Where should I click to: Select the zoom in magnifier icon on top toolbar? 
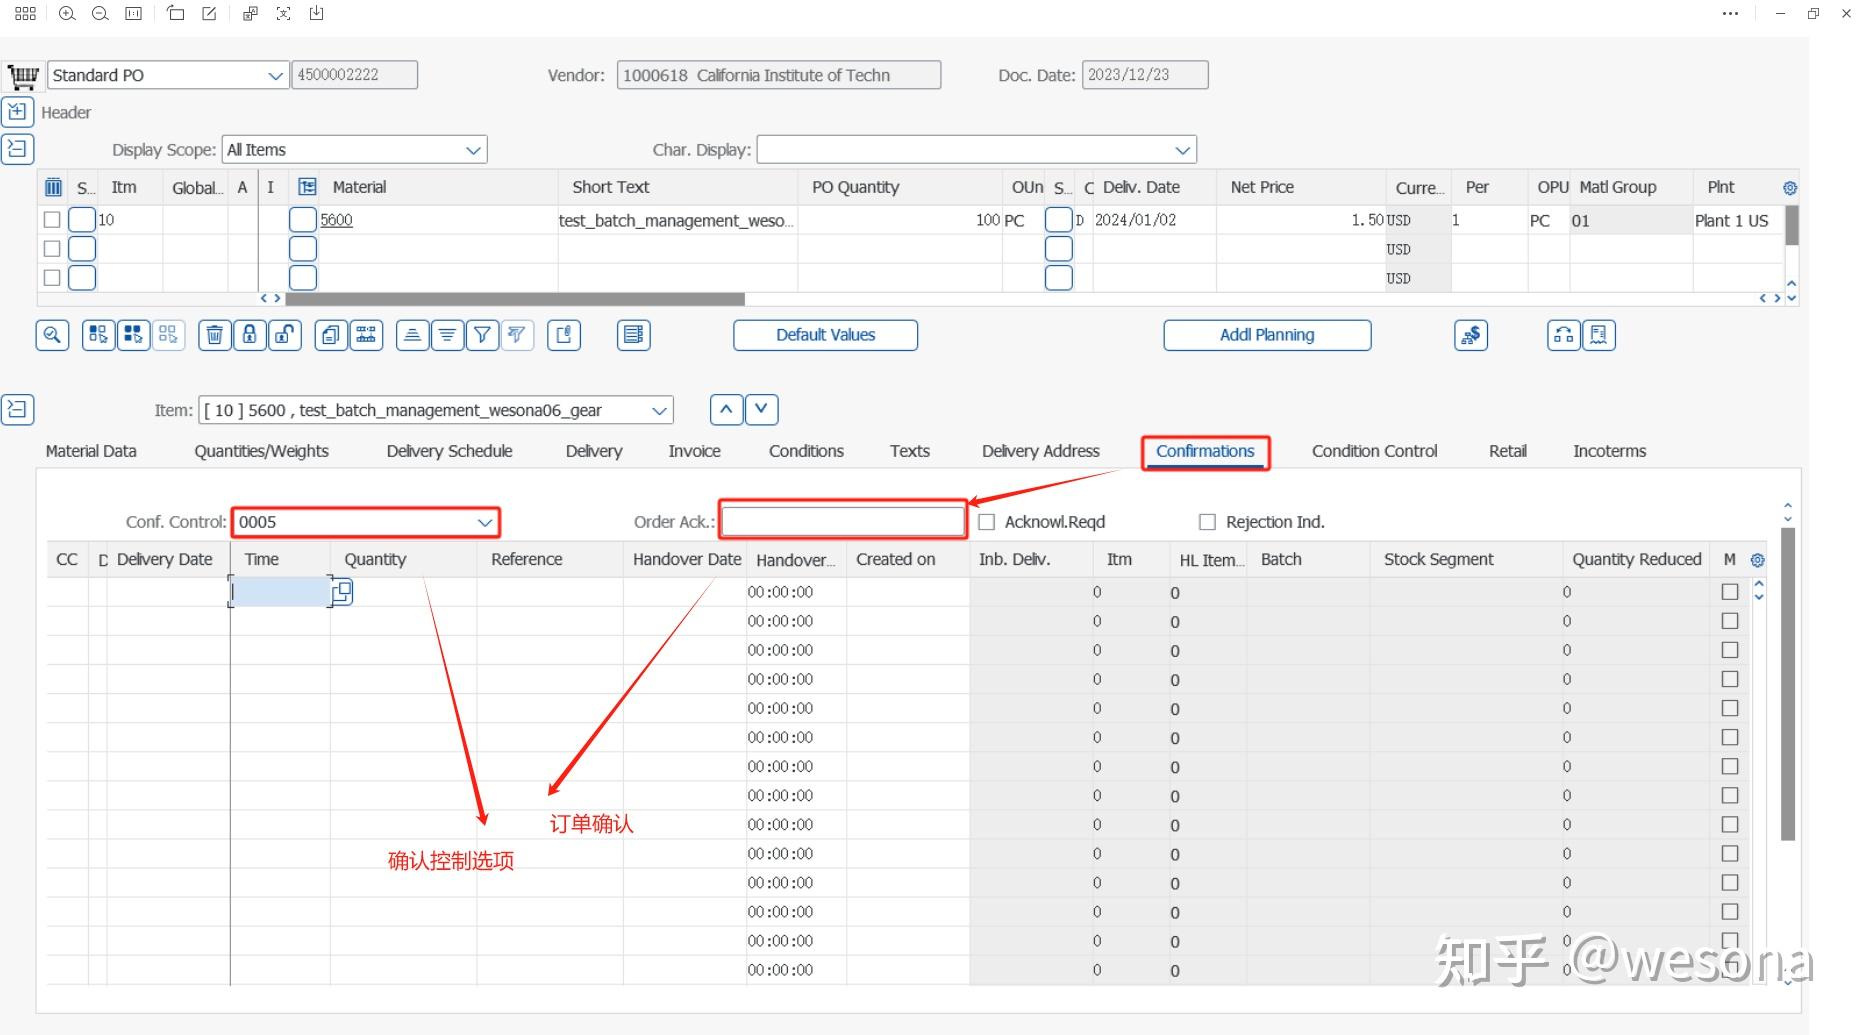pos(67,13)
